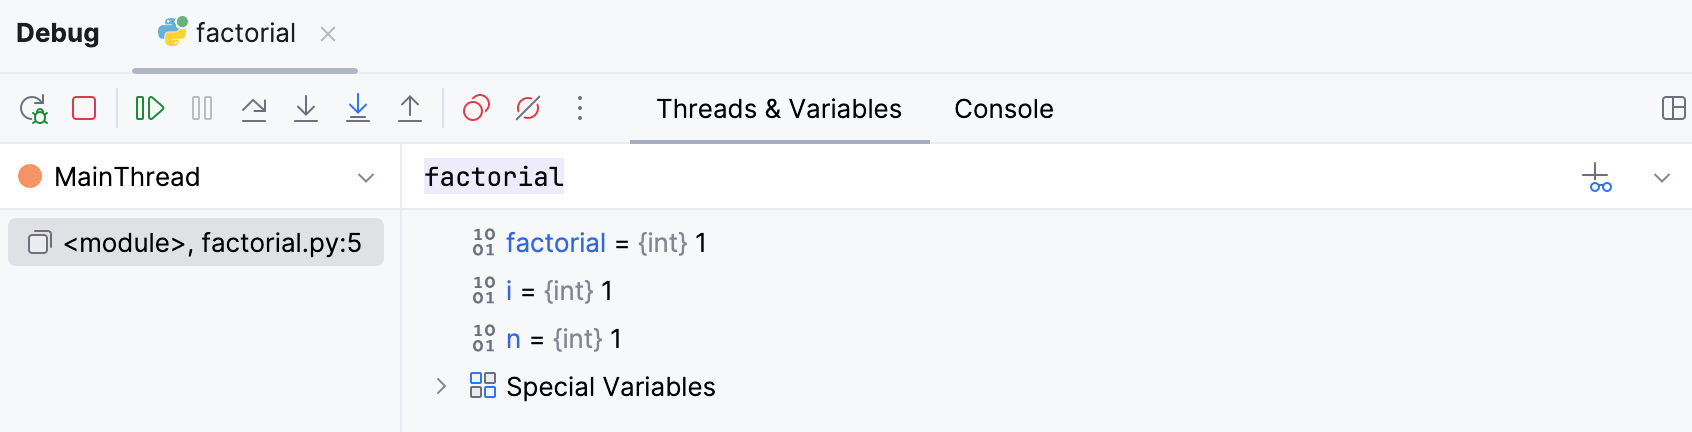Add expression to watches
Image resolution: width=1692 pixels, height=432 pixels.
click(x=1597, y=178)
